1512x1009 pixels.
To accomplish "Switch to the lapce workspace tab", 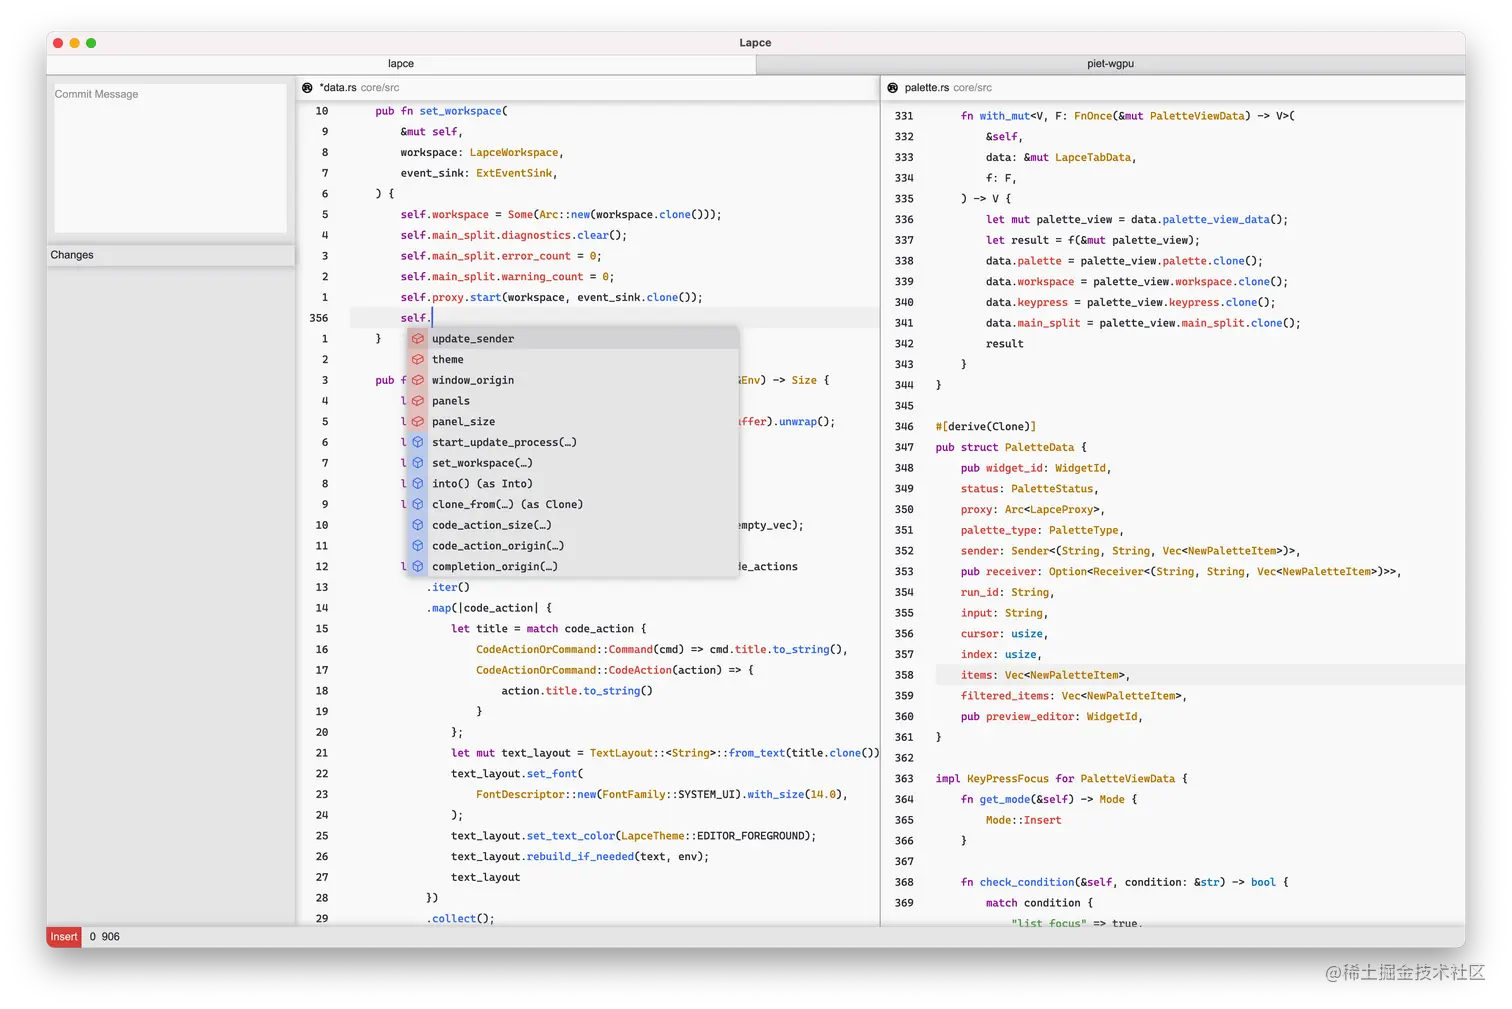I will tap(401, 64).
